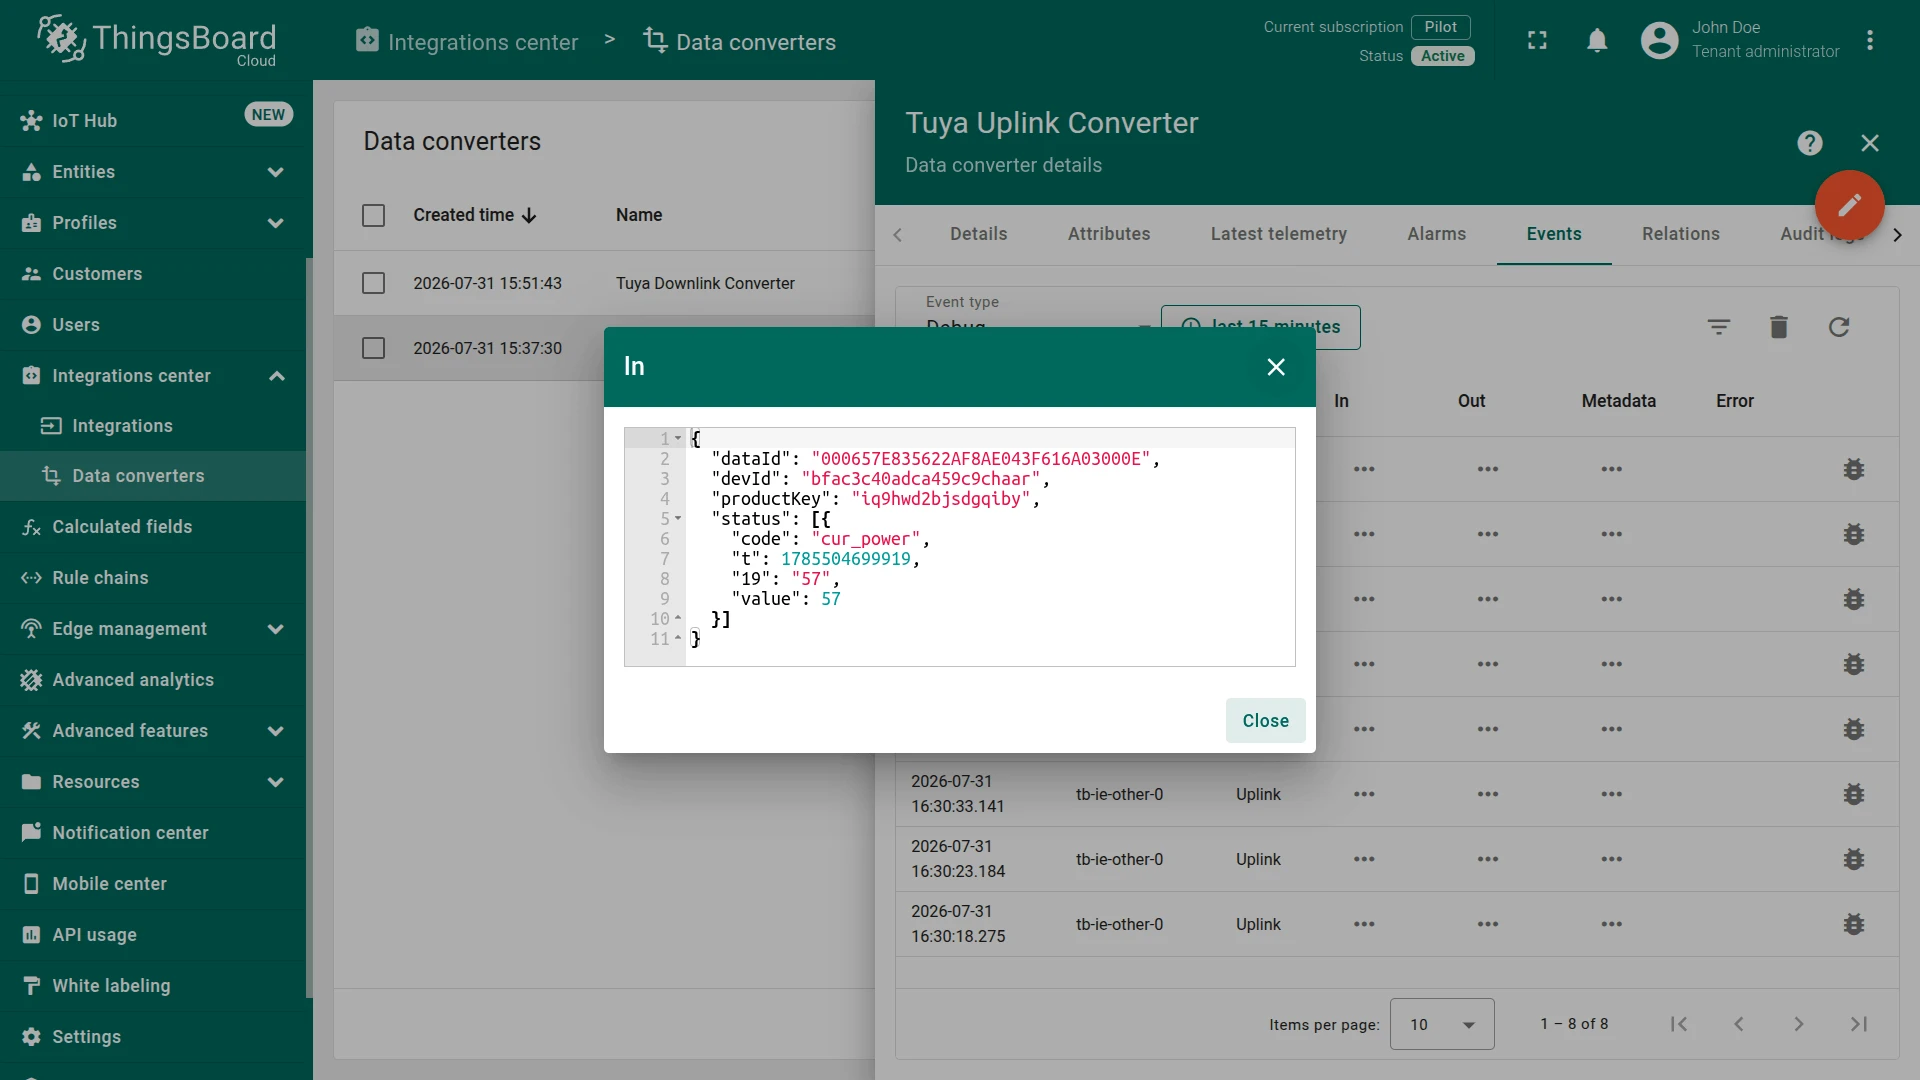Open the top-right more options menu

tap(1869, 41)
